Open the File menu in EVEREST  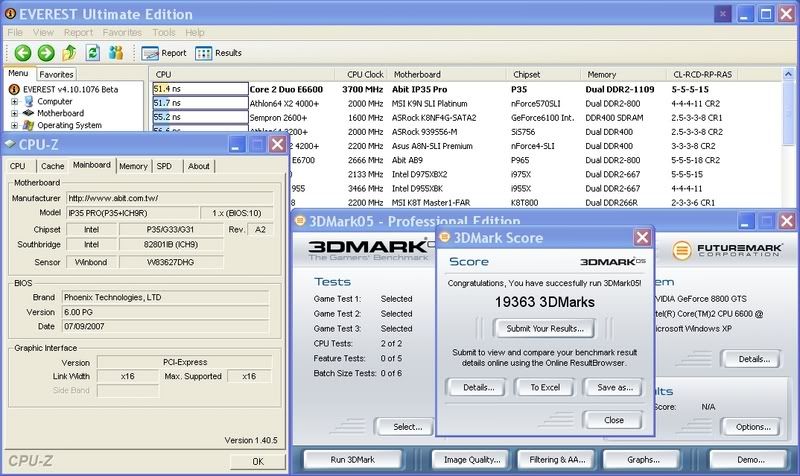15,32
